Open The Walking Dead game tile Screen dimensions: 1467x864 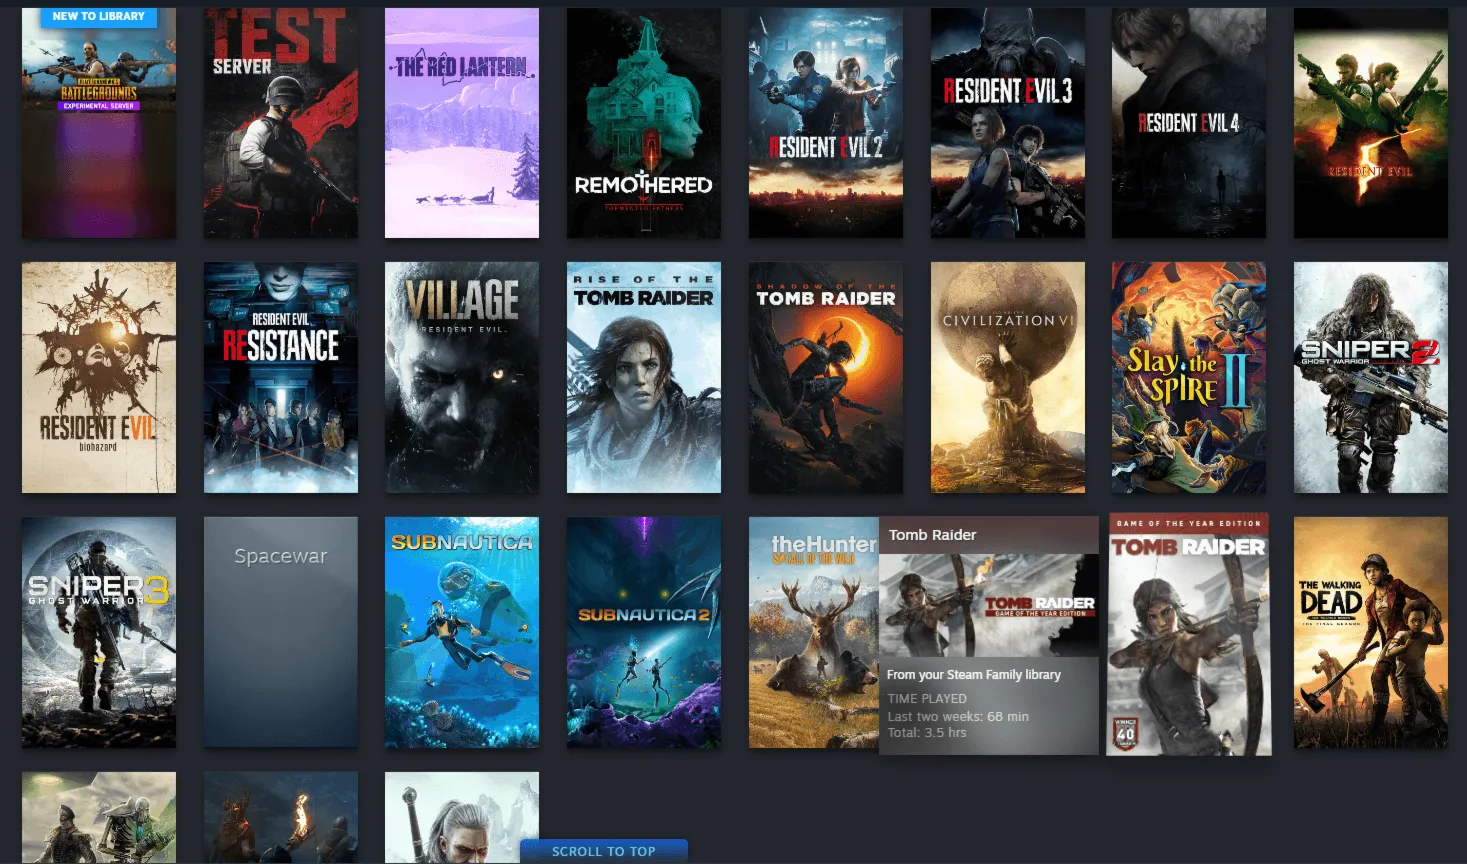point(1371,632)
